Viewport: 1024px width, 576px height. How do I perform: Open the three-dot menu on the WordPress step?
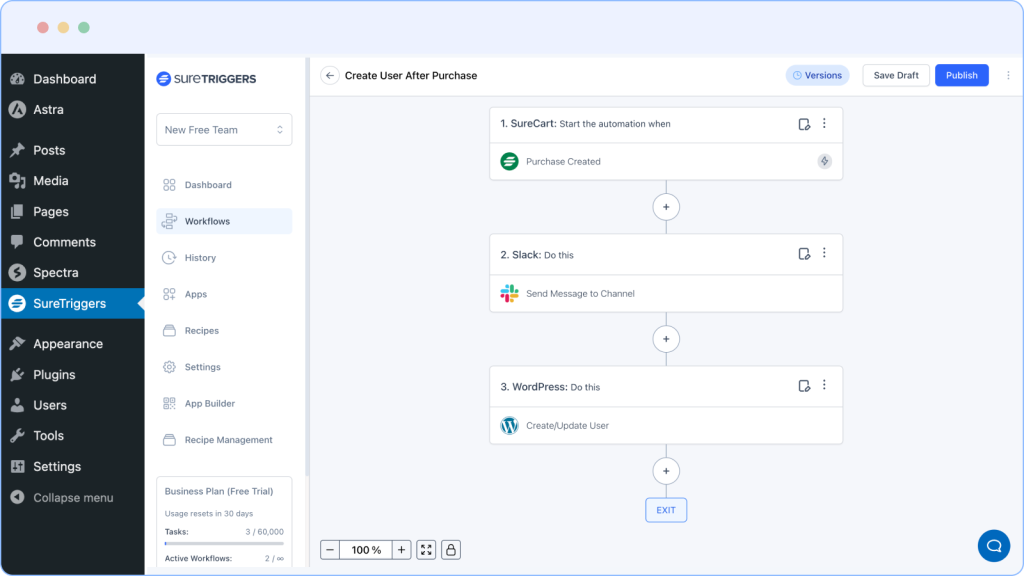(x=824, y=386)
